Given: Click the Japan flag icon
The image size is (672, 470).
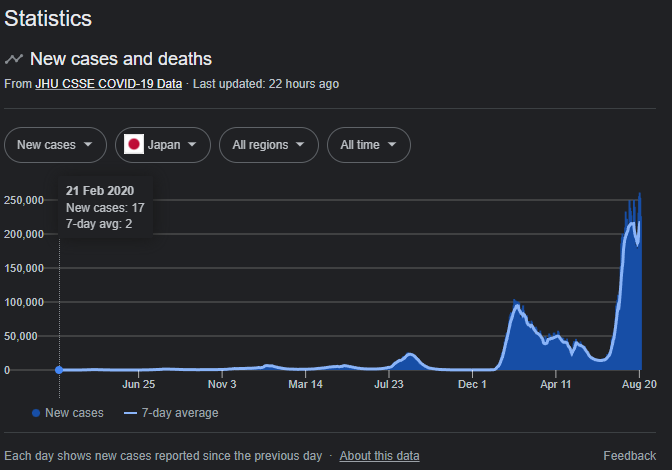Looking at the screenshot, I should (x=134, y=144).
